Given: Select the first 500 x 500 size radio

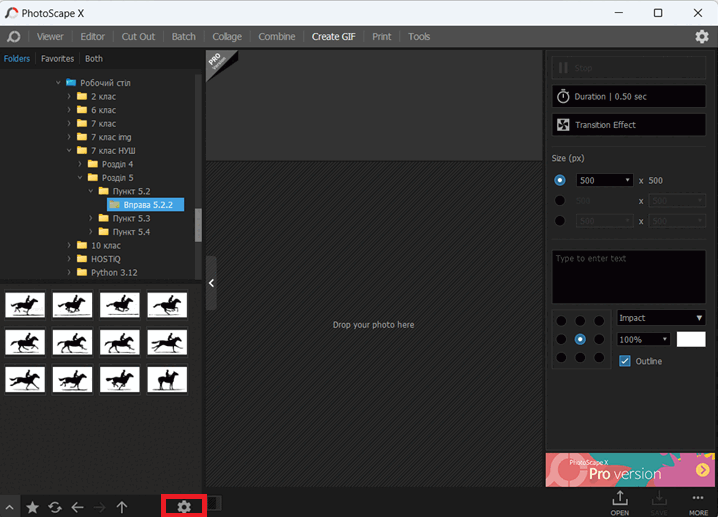Looking at the screenshot, I should tap(560, 180).
